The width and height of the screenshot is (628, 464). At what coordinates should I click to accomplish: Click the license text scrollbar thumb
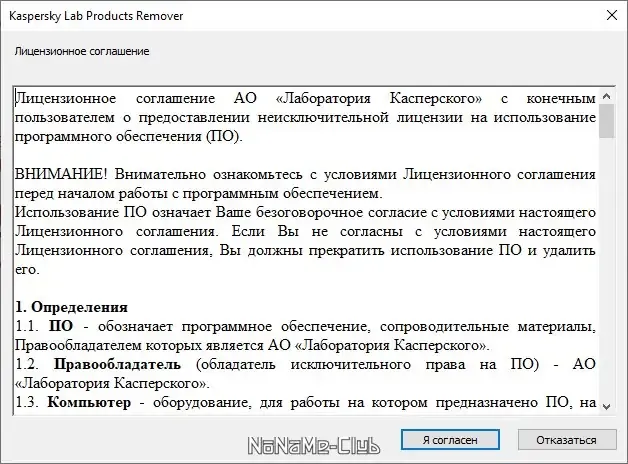(x=606, y=121)
